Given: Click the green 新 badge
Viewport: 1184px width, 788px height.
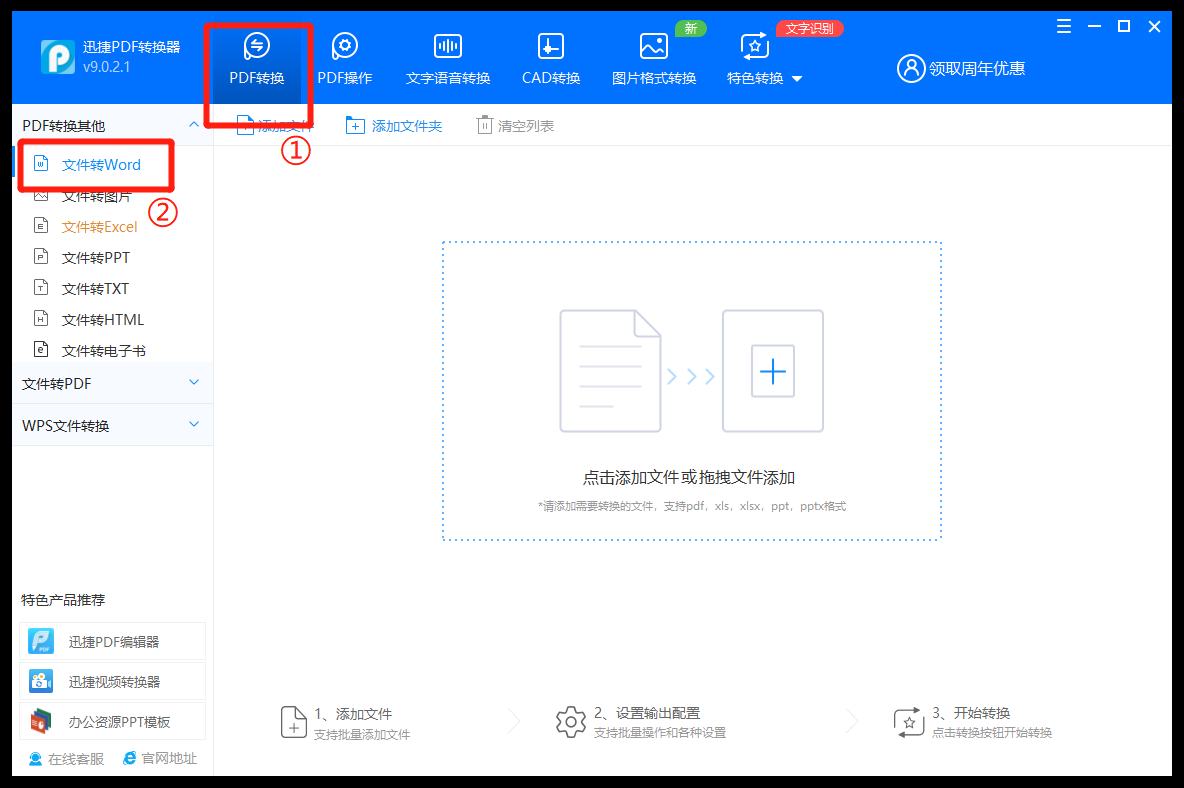Looking at the screenshot, I should coord(690,29).
